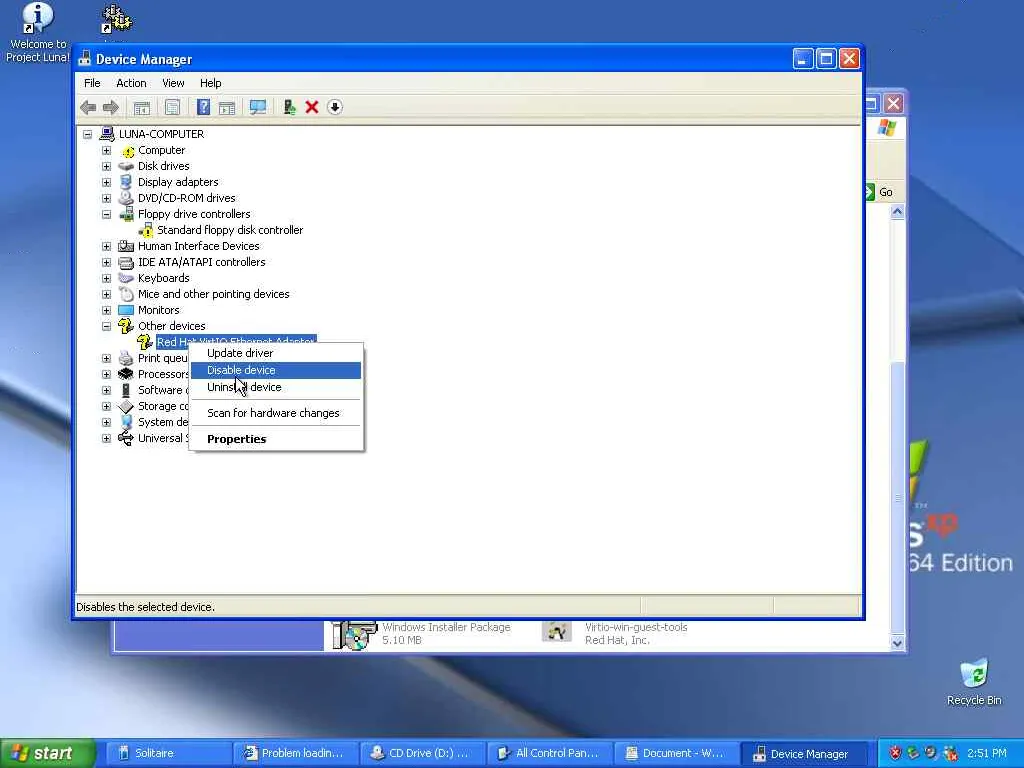Image resolution: width=1024 pixels, height=768 pixels.
Task: Select the Windows Installer Package file behind
Action: [421, 633]
